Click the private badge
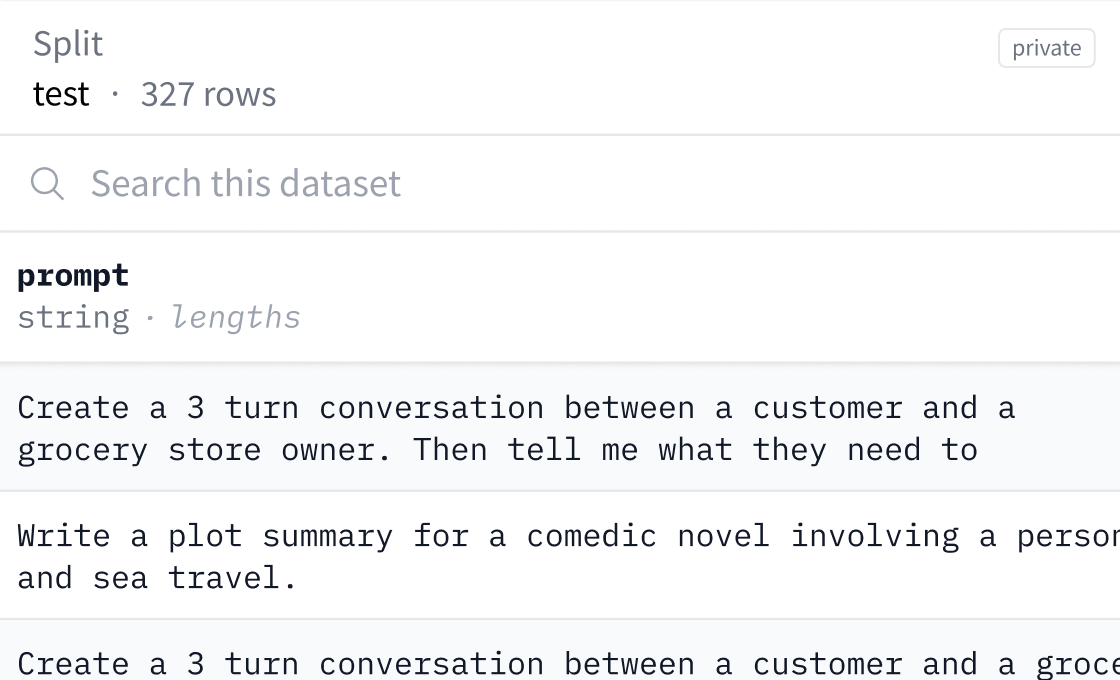Screen dimensions: 1120x680 coord(1046,48)
